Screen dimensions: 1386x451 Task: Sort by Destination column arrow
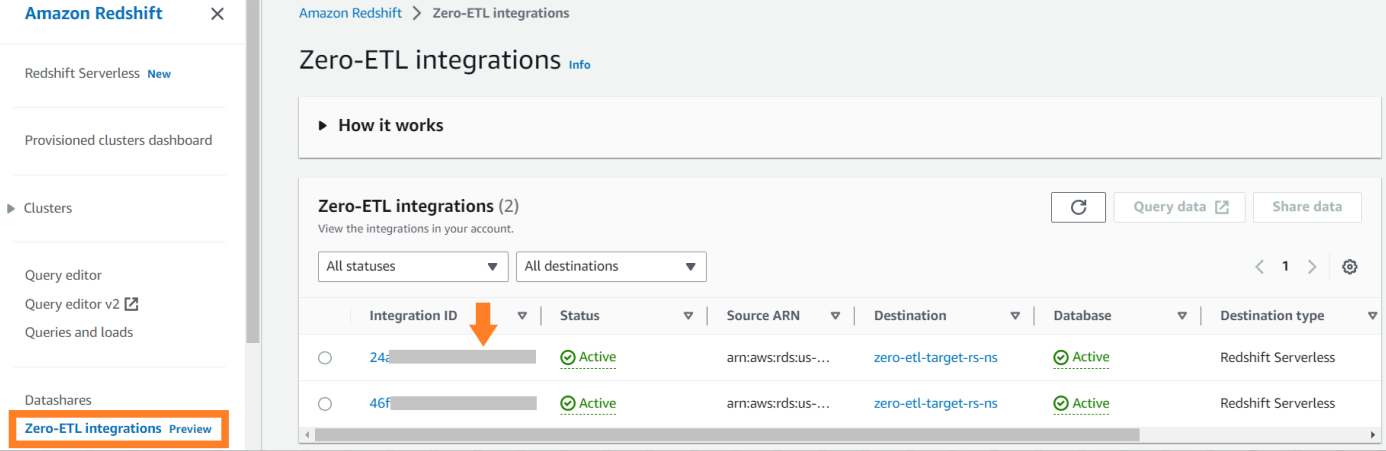(1015, 316)
